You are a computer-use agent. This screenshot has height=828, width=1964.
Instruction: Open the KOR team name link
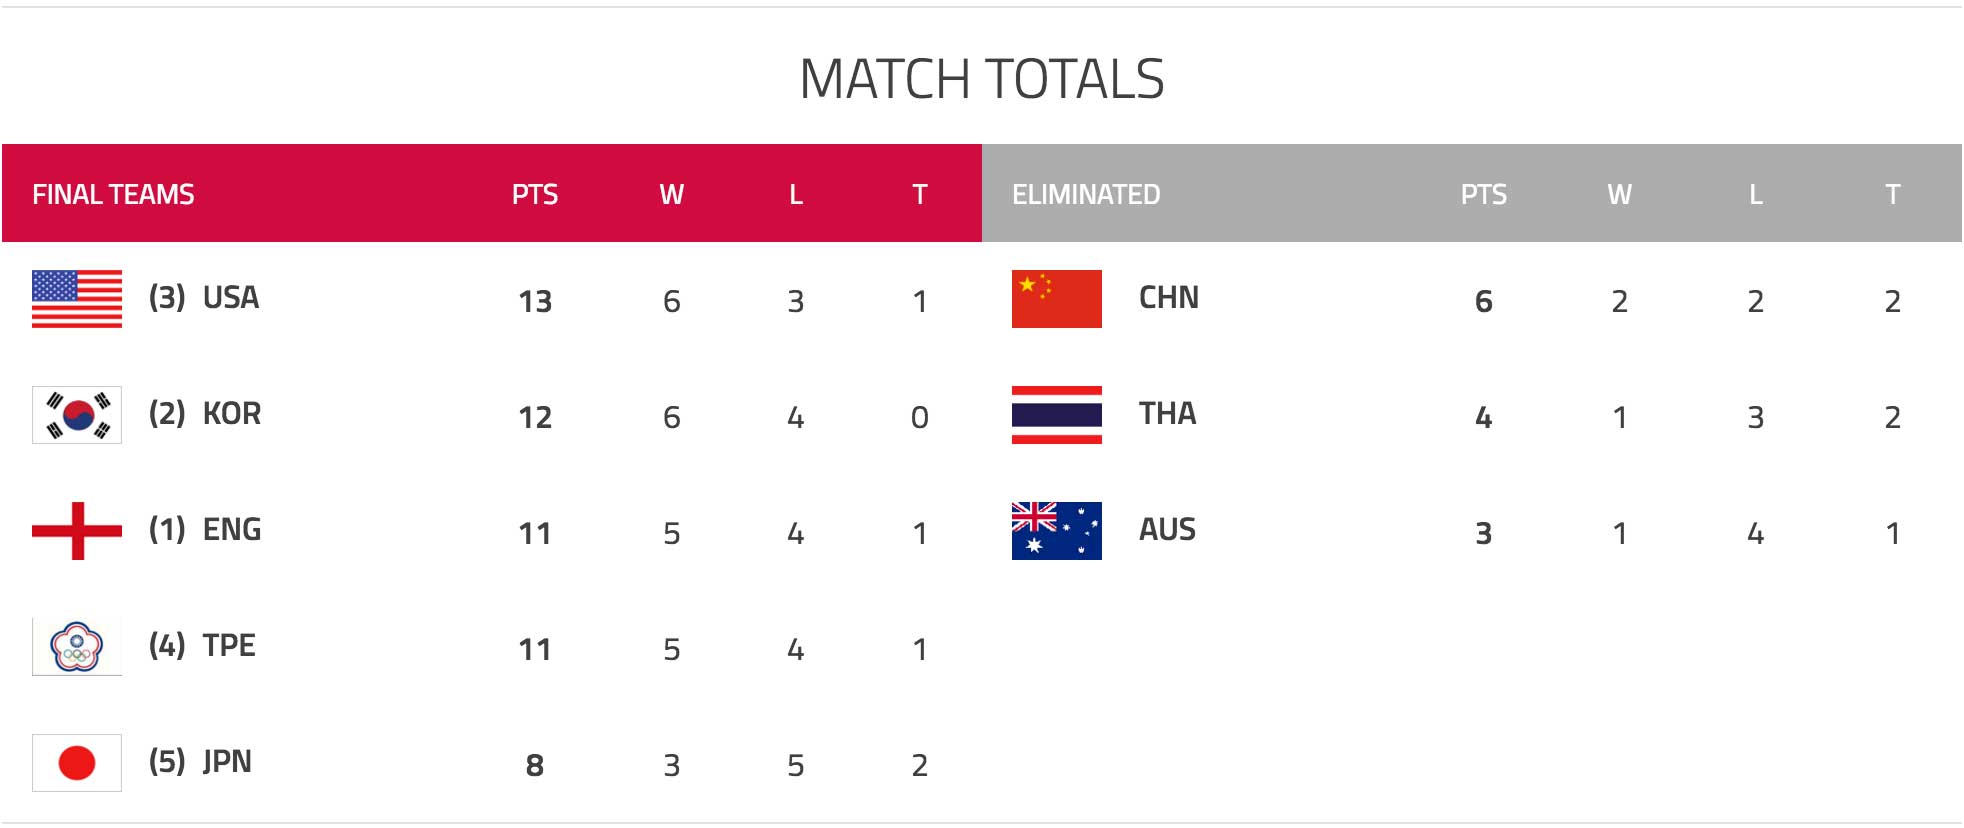point(232,414)
